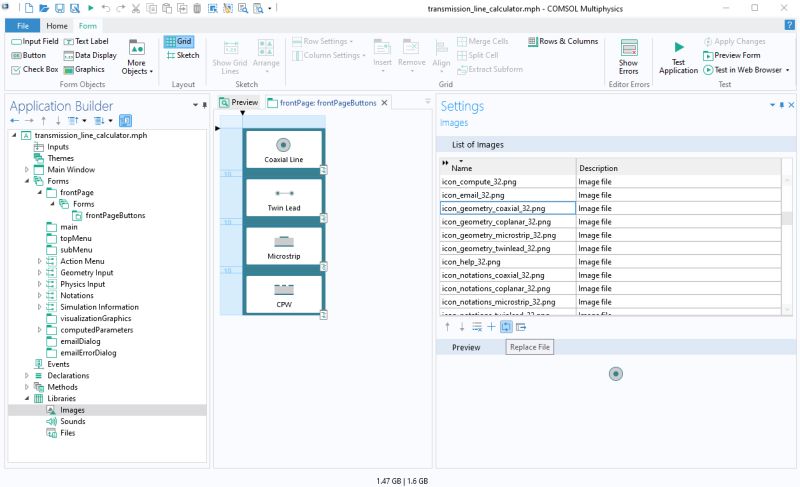
Task: Open file using the folder icon in quick access toolbar
Action: coord(44,8)
